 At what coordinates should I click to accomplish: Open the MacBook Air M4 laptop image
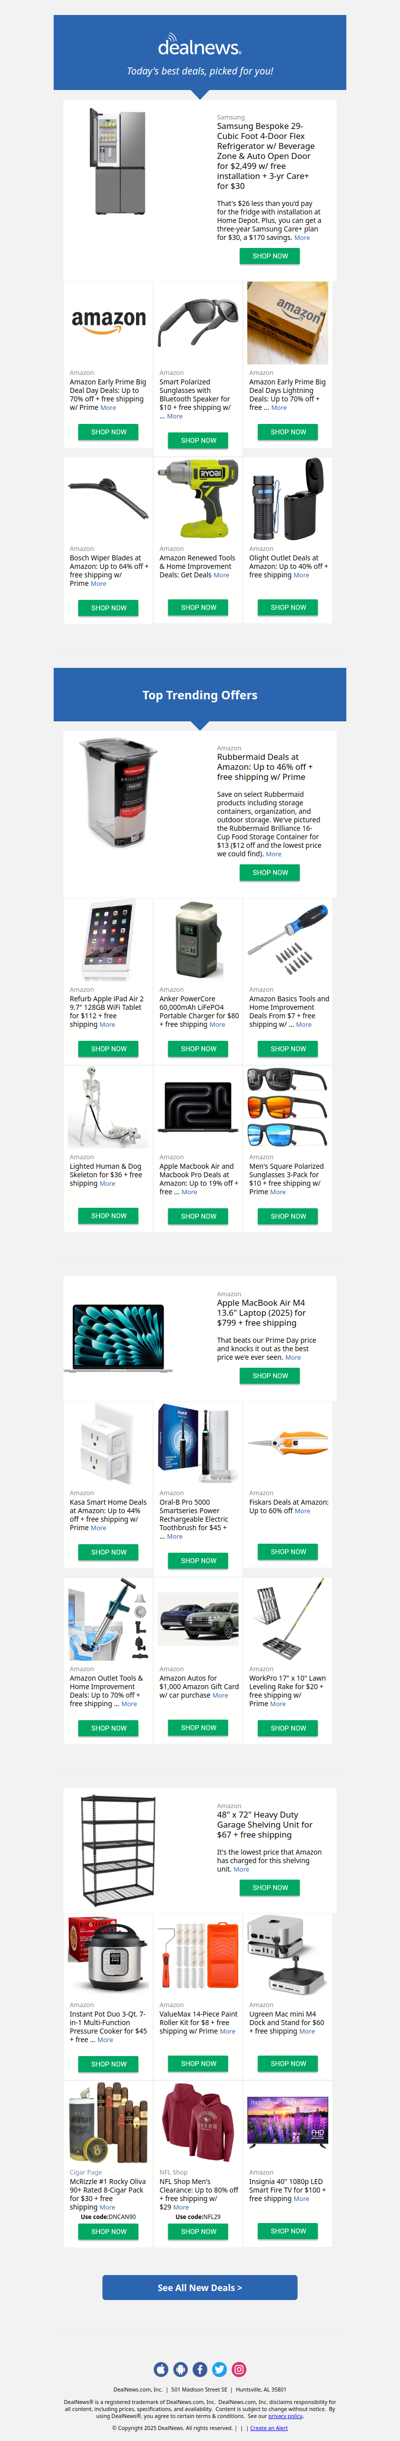(118, 1337)
